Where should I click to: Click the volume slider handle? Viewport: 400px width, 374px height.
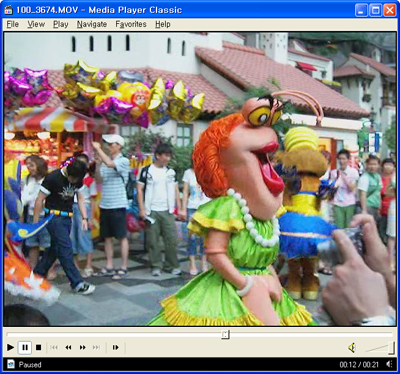pyautogui.click(x=391, y=348)
